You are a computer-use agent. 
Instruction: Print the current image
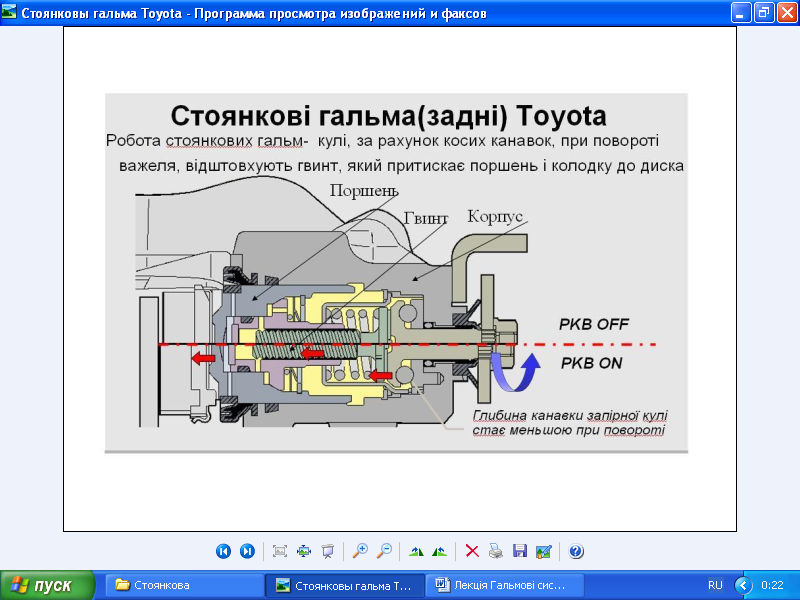pyautogui.click(x=496, y=551)
